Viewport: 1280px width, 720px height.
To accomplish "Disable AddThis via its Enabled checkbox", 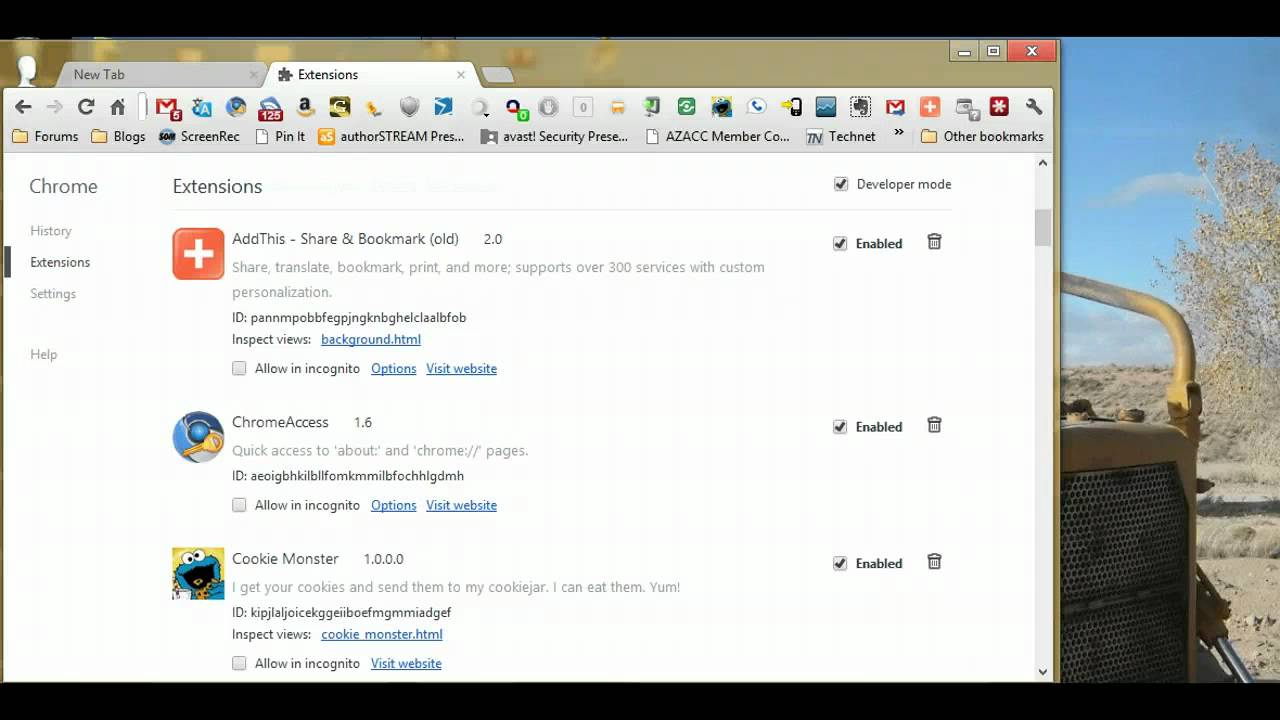I will click(x=840, y=243).
